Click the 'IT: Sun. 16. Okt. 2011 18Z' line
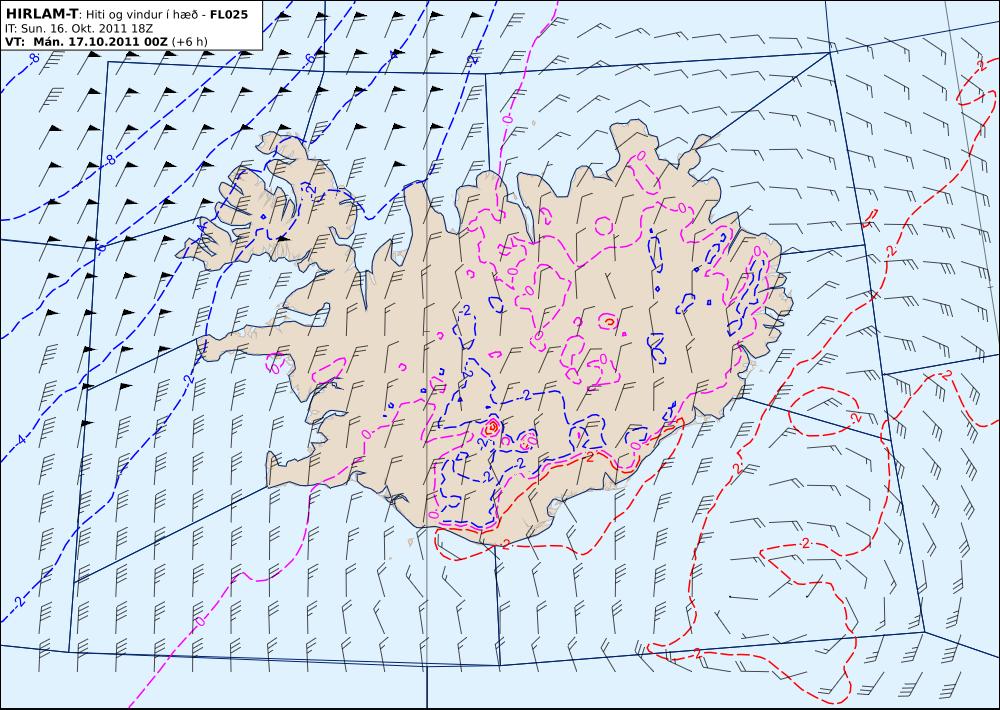Image resolution: width=1000 pixels, height=710 pixels. coord(78,28)
